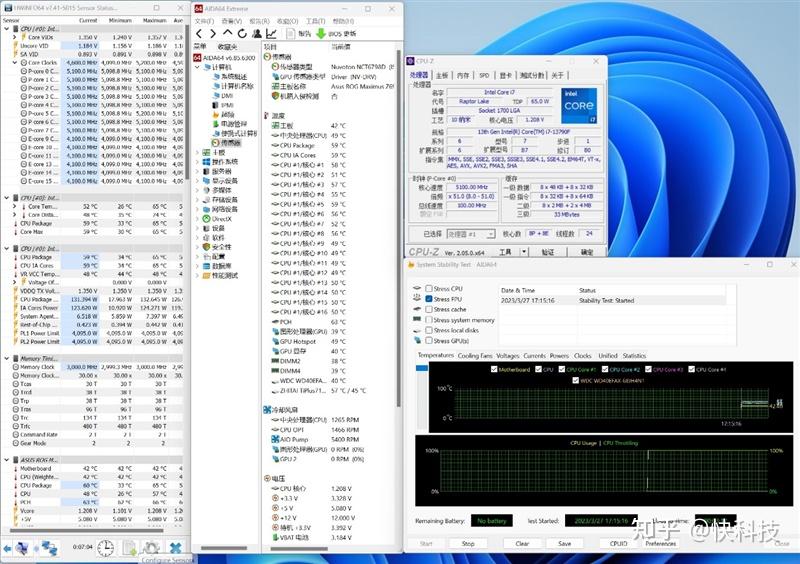Viewport: 800px width, 564px height.
Task: Click Save button in stability test
Action: (564, 544)
